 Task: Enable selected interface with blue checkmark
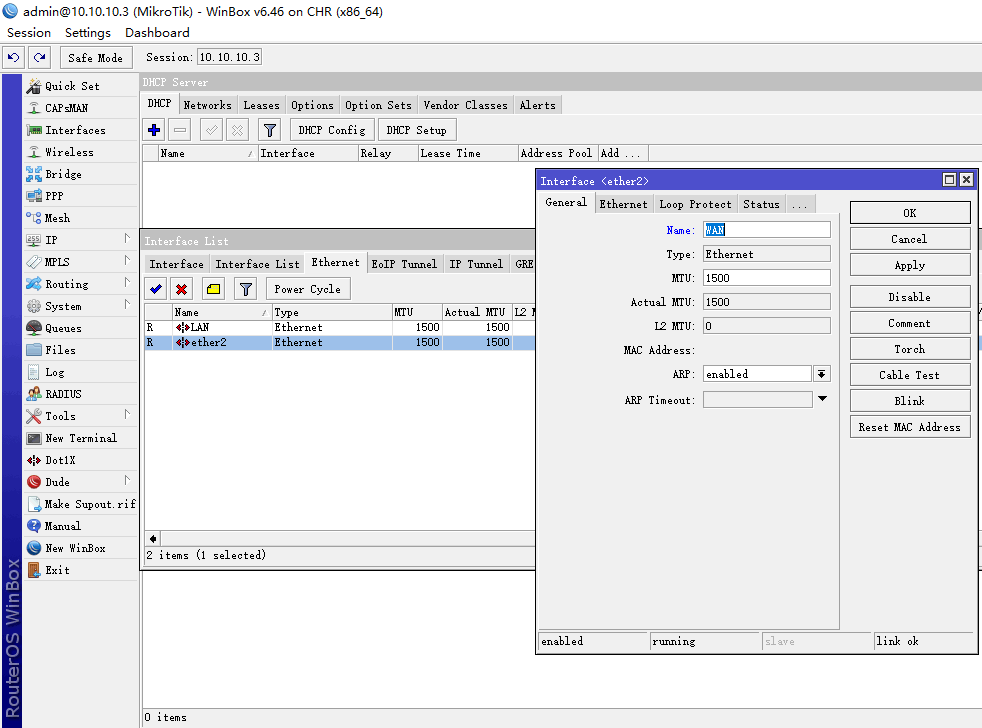pos(156,289)
